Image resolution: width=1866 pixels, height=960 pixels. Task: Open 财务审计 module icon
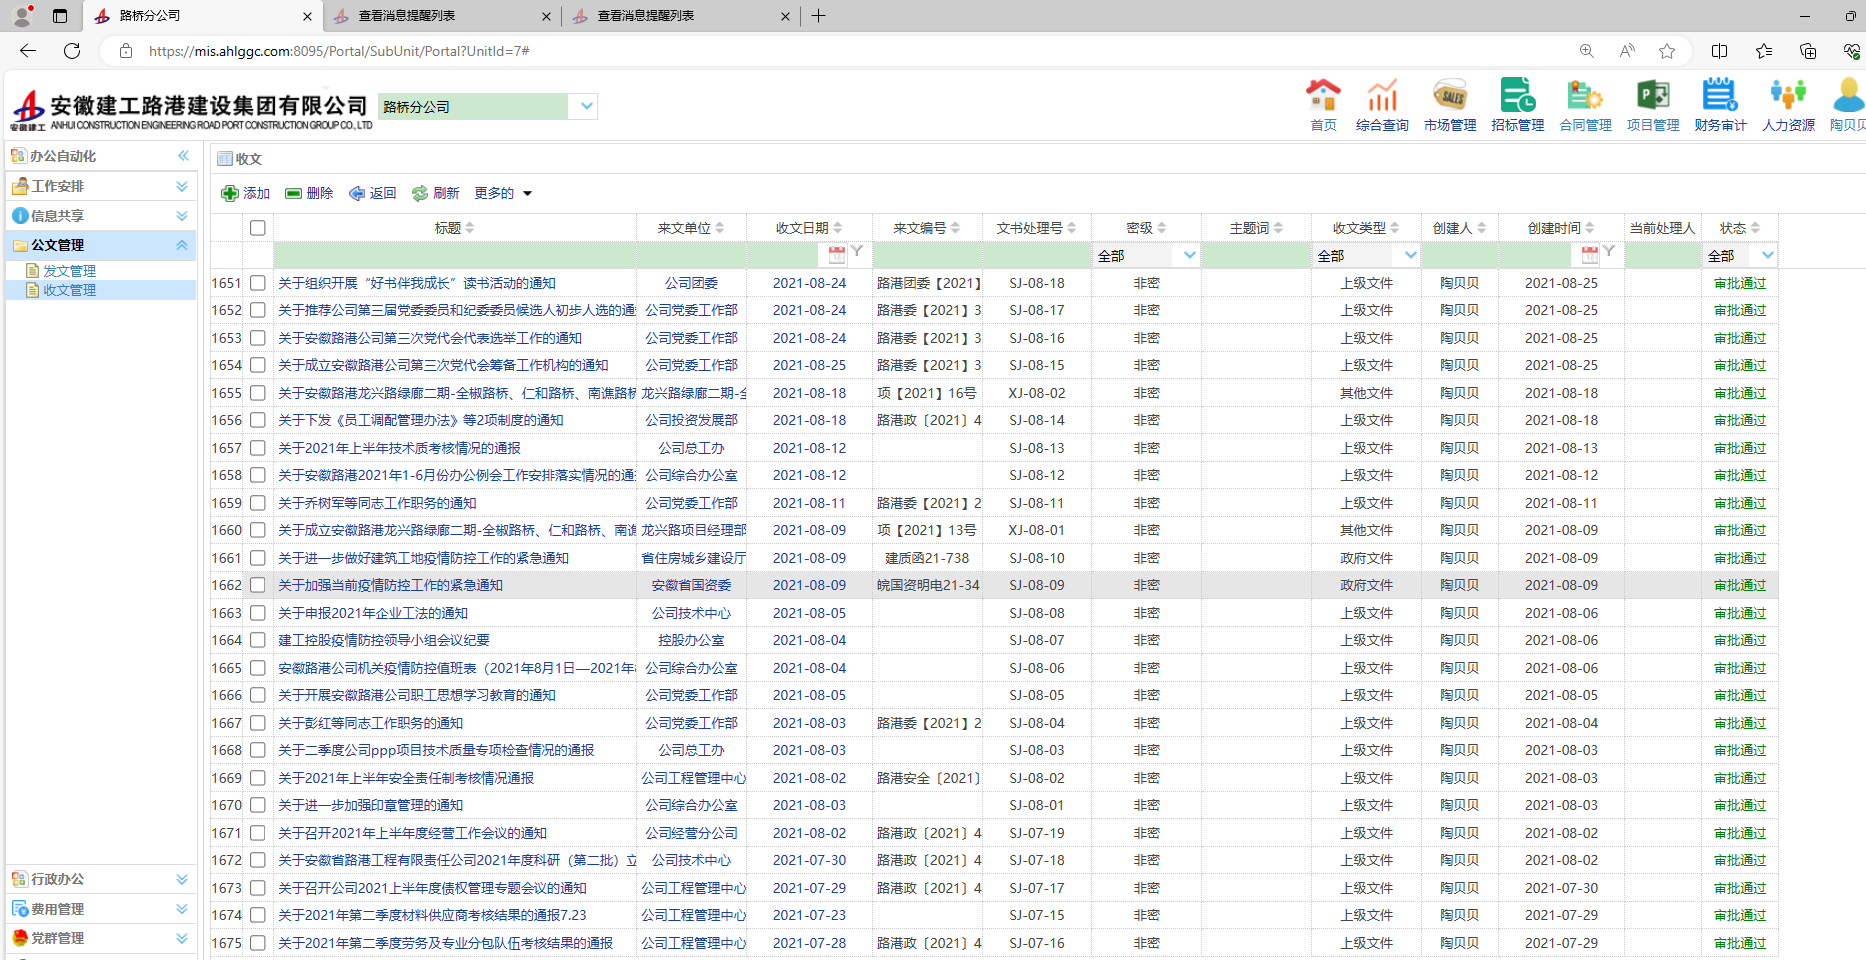click(x=1720, y=98)
